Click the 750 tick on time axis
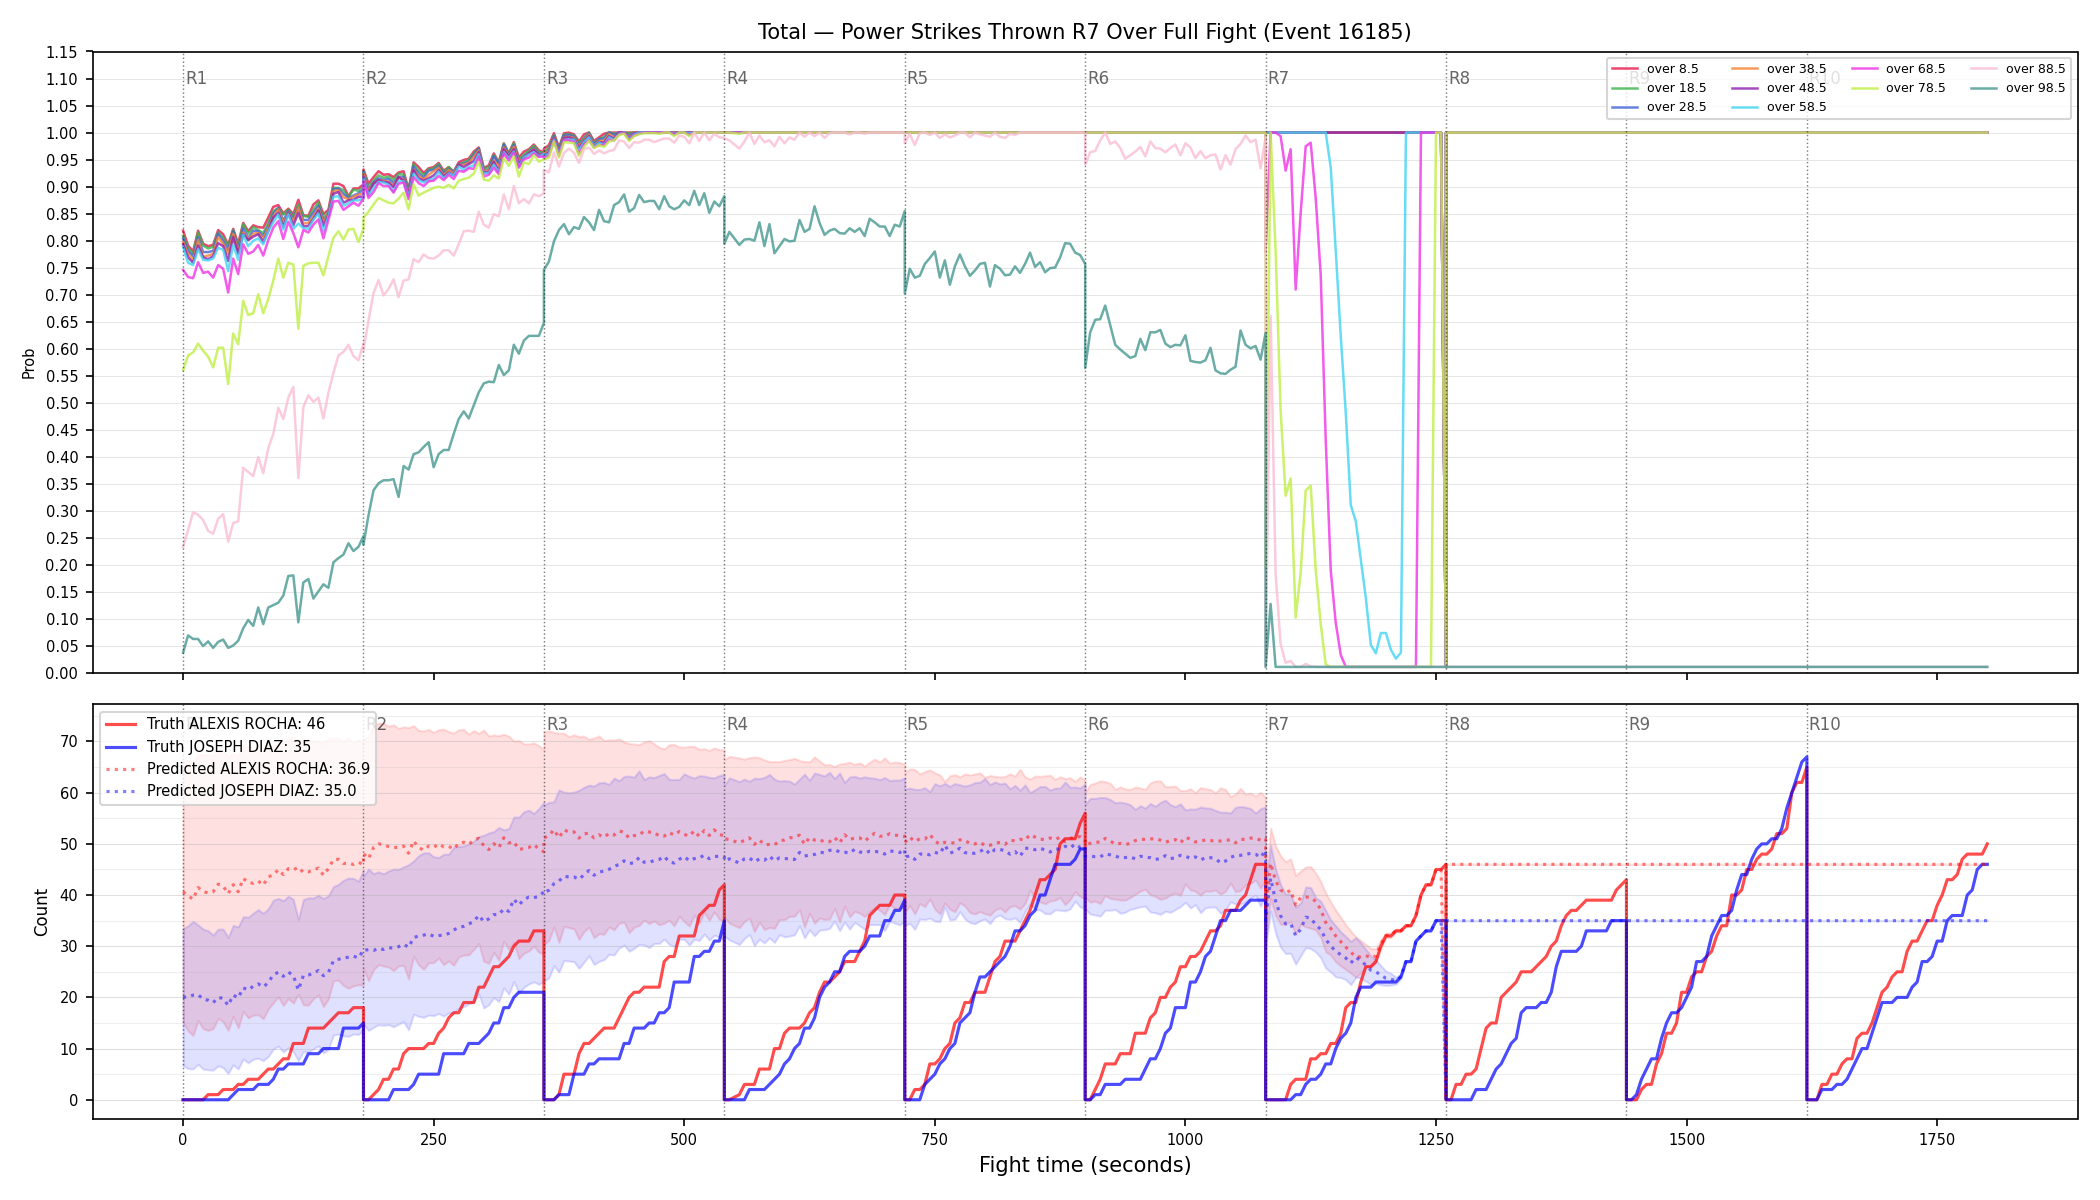This screenshot has width=2100, height=1200. pyautogui.click(x=935, y=1139)
